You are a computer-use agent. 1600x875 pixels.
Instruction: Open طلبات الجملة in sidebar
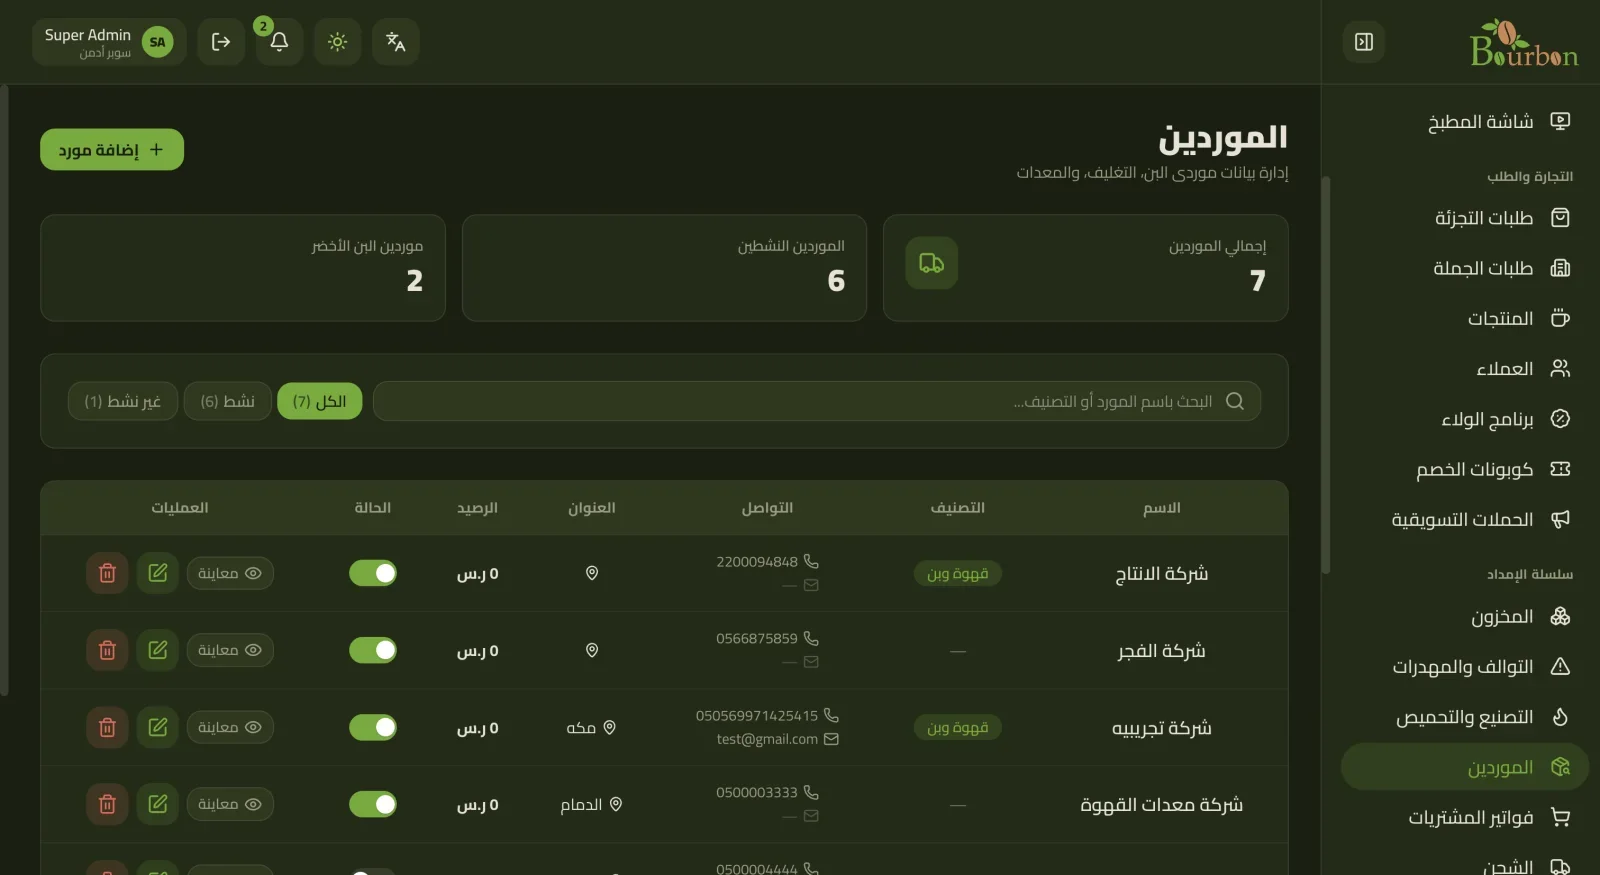point(1465,268)
